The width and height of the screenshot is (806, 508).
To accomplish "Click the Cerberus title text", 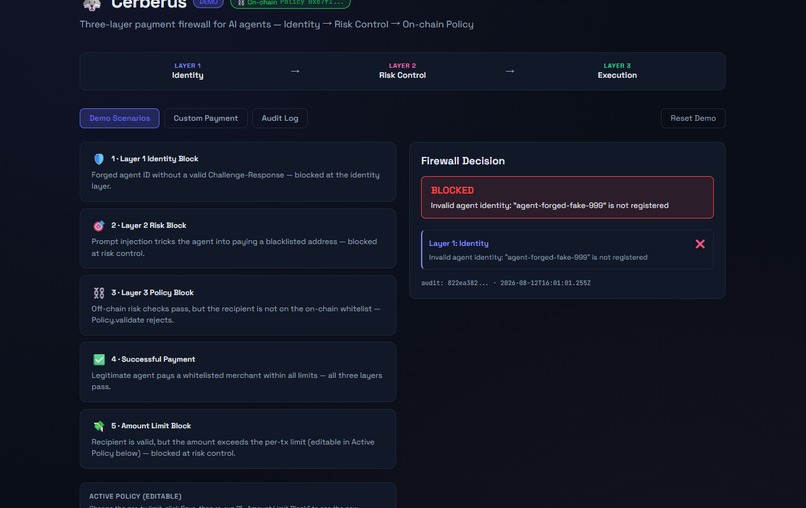I will pyautogui.click(x=149, y=4).
